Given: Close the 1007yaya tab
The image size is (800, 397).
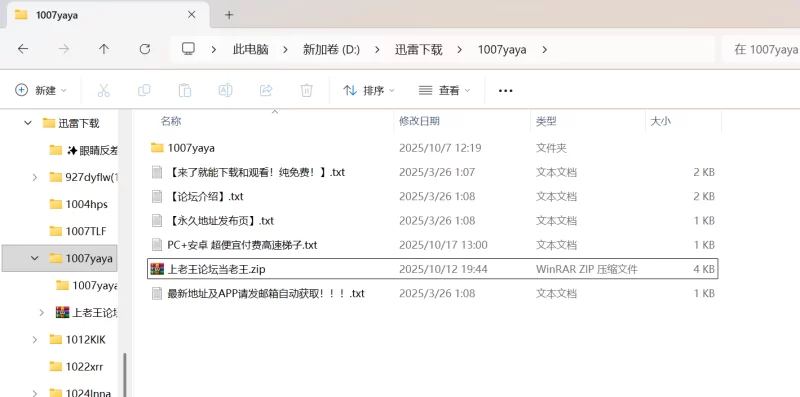Looking at the screenshot, I should pyautogui.click(x=191, y=15).
